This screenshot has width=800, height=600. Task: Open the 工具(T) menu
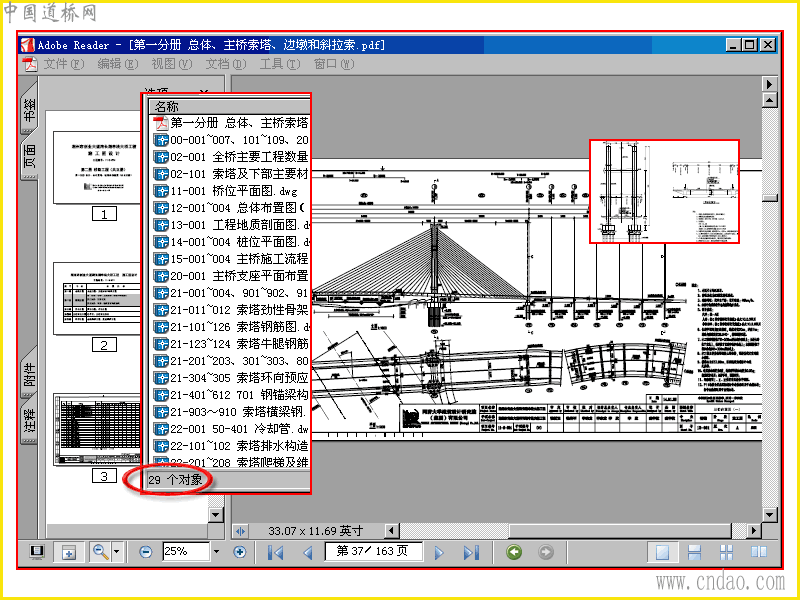[x=280, y=64]
